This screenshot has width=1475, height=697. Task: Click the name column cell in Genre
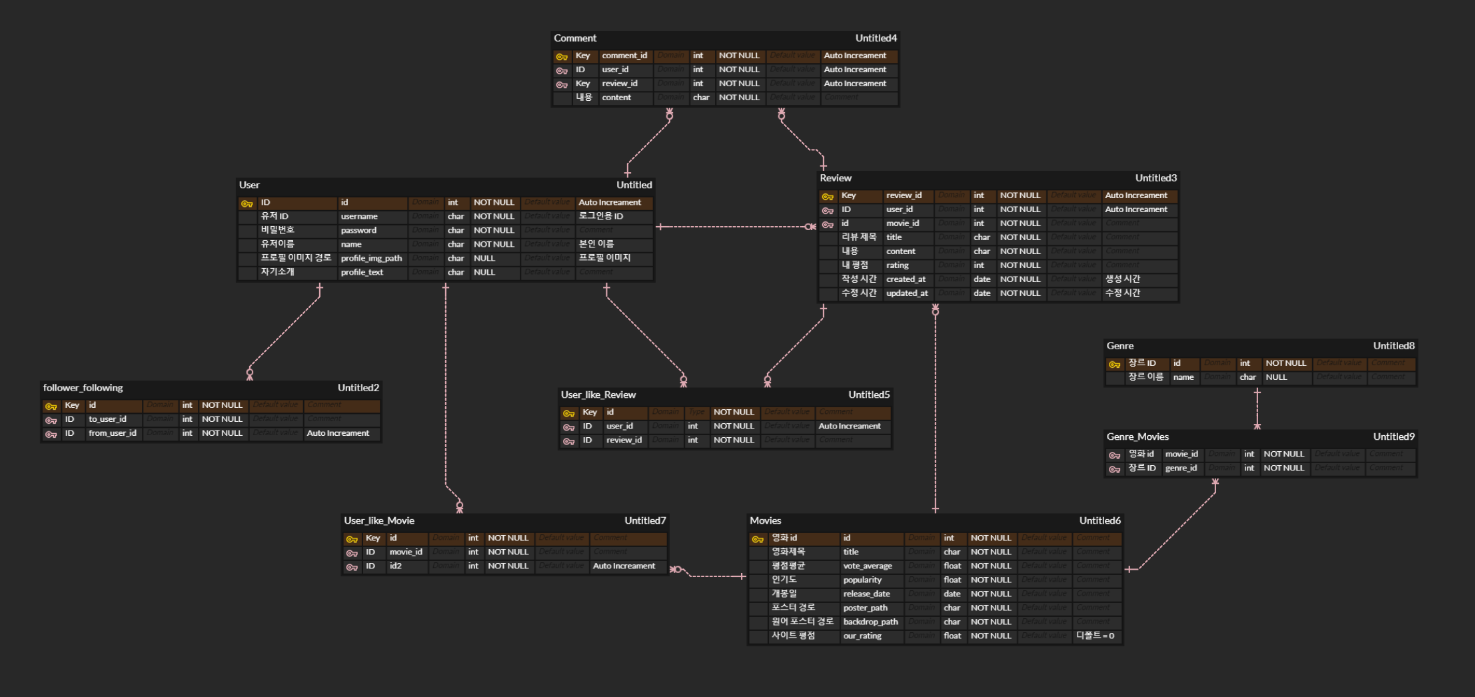point(1185,378)
